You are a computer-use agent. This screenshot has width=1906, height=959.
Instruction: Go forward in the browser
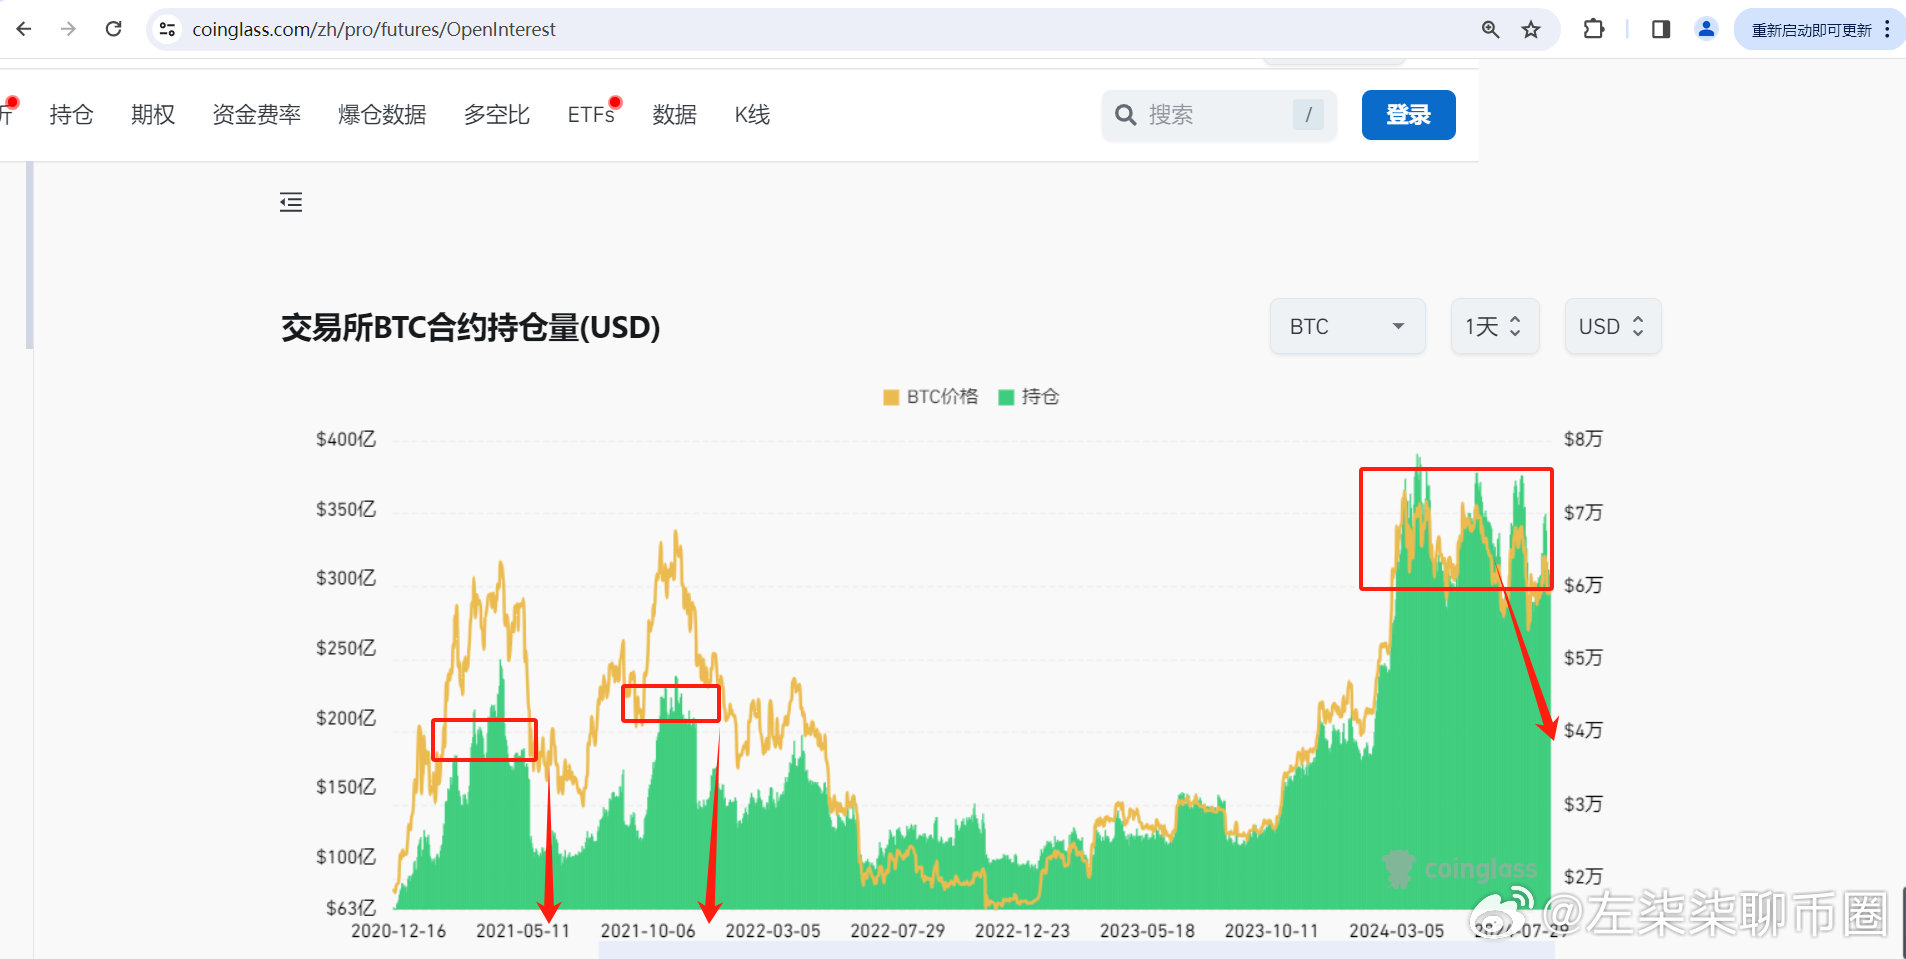click(68, 29)
